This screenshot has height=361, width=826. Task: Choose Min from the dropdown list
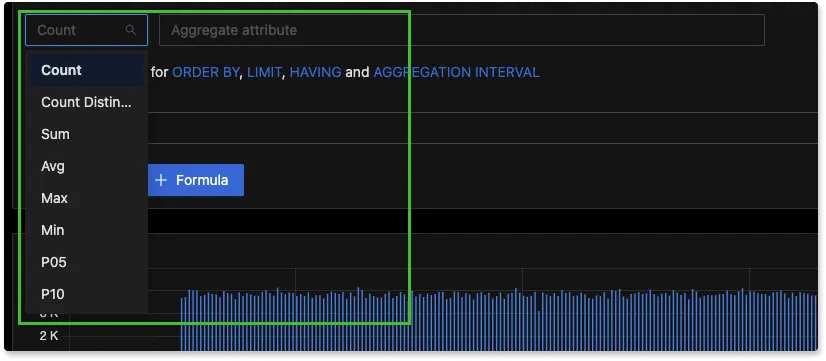coord(86,230)
